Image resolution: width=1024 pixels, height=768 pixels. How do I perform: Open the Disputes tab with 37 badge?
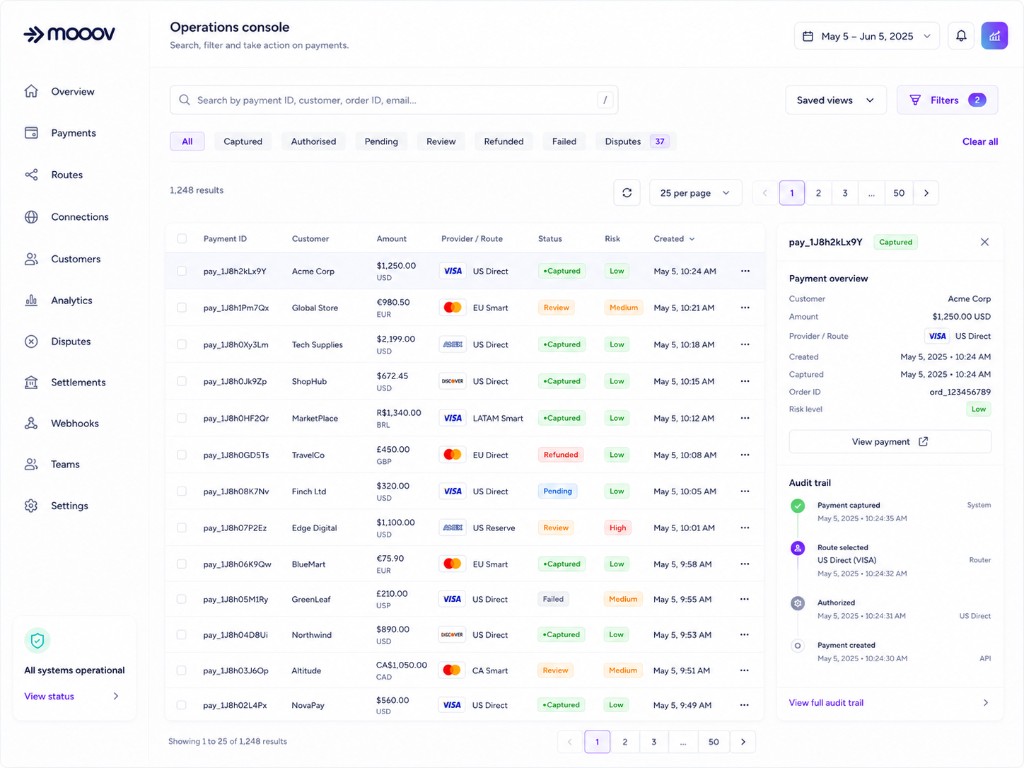click(x=635, y=142)
